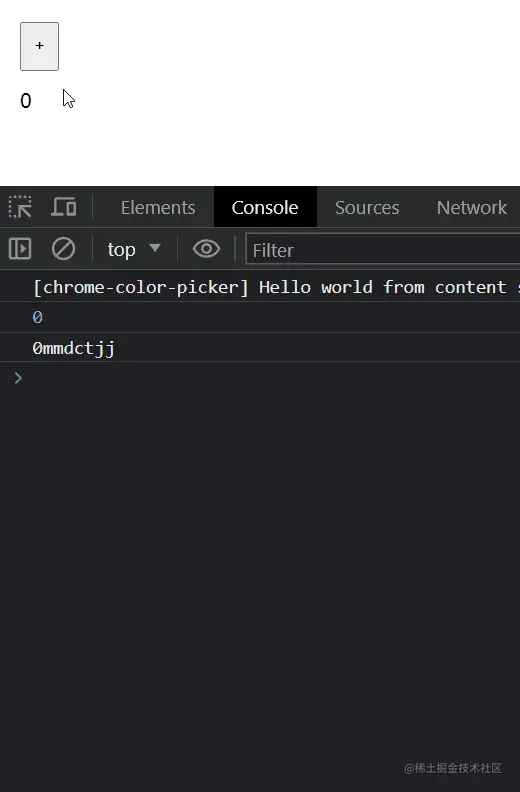Image resolution: width=520 pixels, height=792 pixels.
Task: Open the Sources tab
Action: coord(367,207)
